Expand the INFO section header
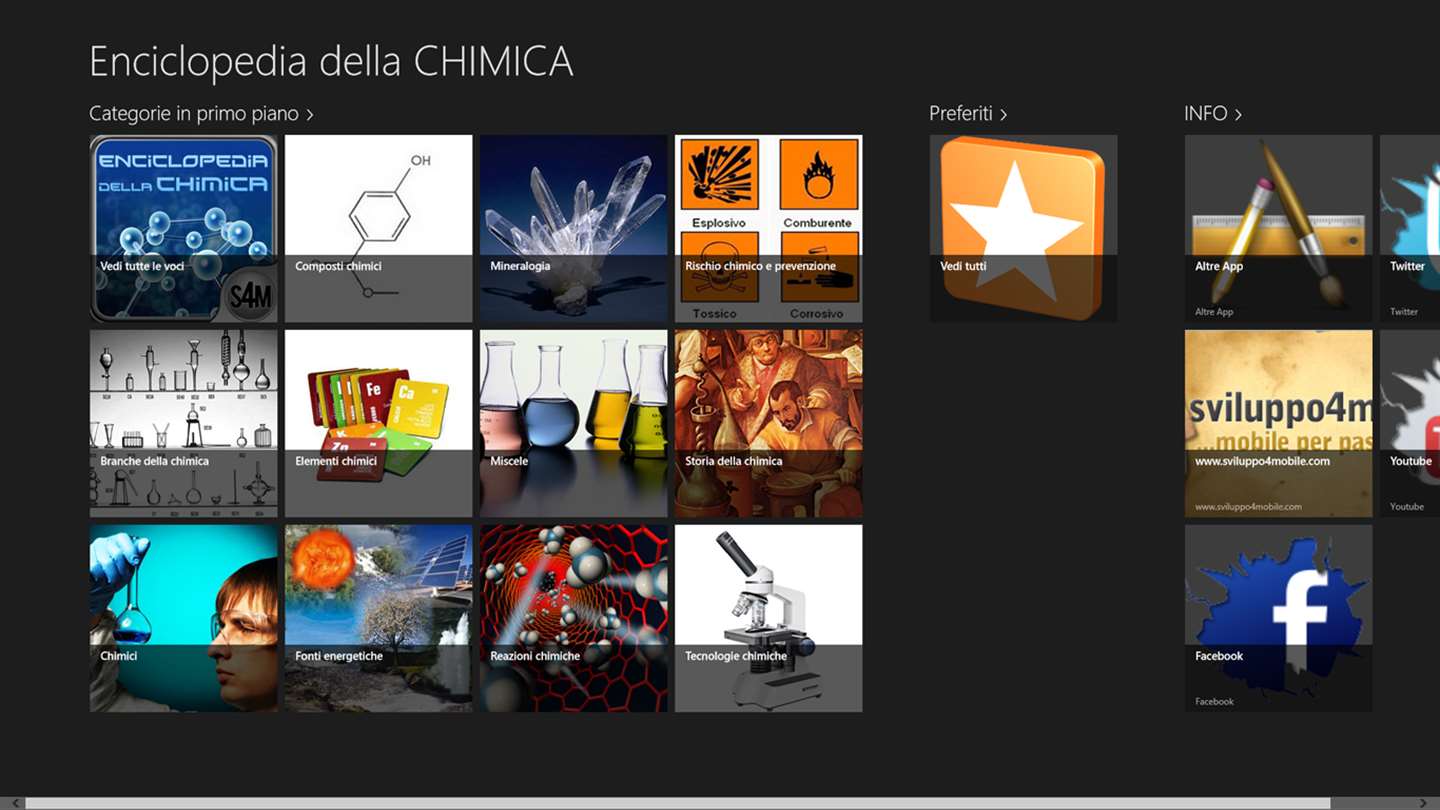Screen dimensions: 1440x810 (x=1213, y=114)
